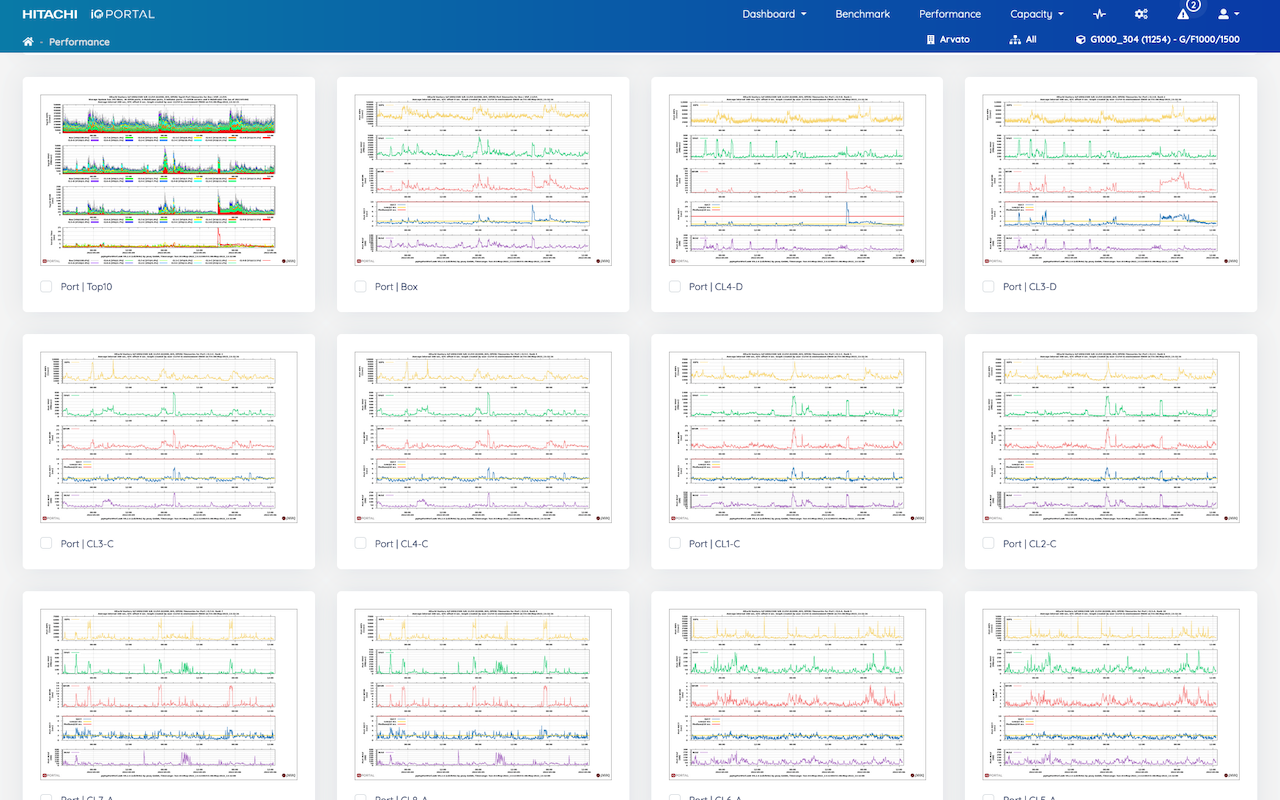Switch to the Benchmark section
Viewport: 1280px width, 800px height.
click(862, 14)
